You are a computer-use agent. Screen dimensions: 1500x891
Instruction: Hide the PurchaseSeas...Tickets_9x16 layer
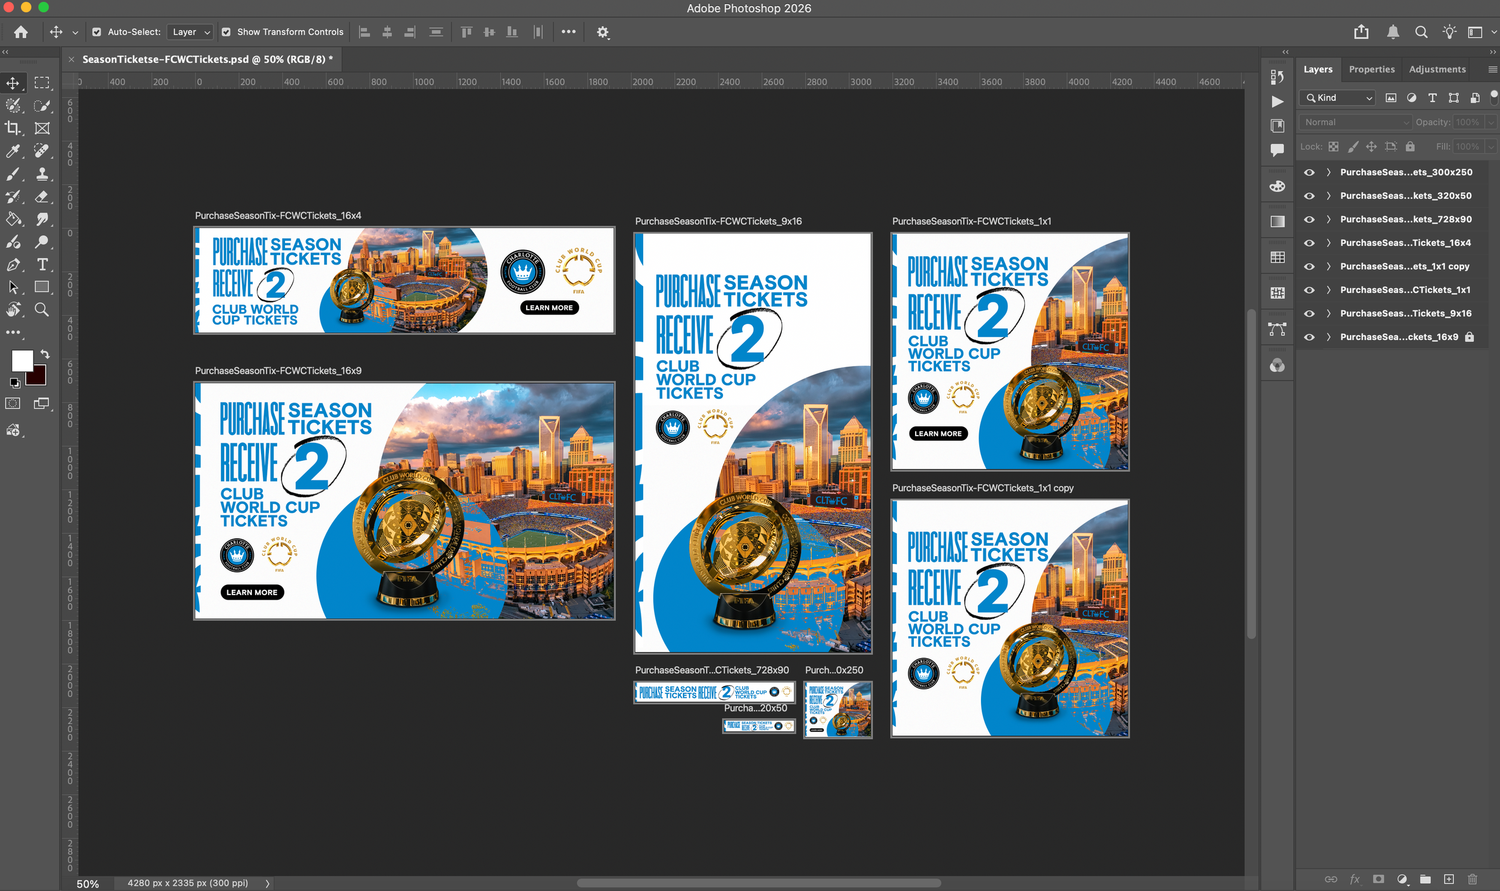pos(1309,313)
